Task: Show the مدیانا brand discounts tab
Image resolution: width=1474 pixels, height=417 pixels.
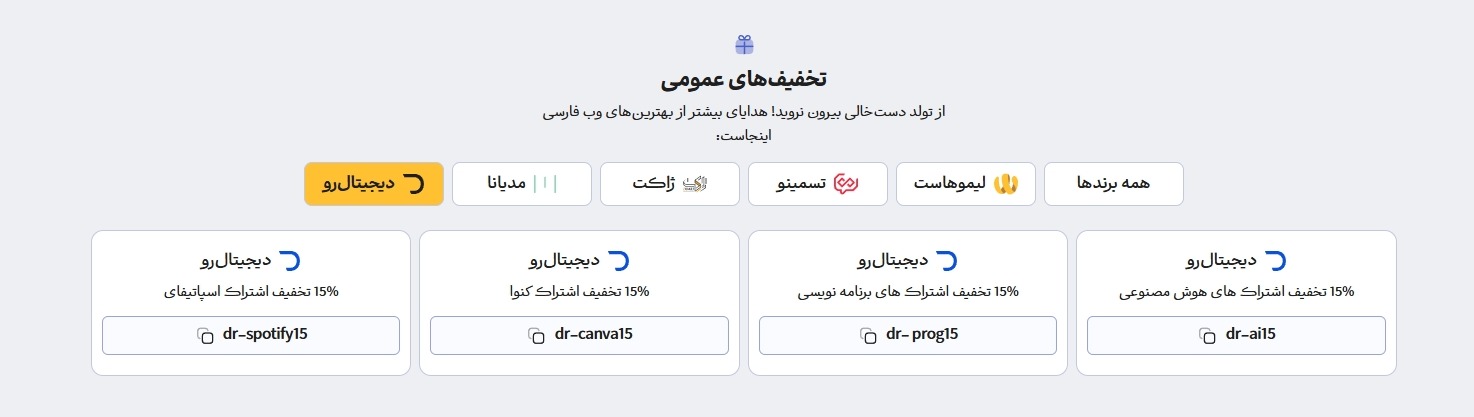Action: click(x=521, y=184)
